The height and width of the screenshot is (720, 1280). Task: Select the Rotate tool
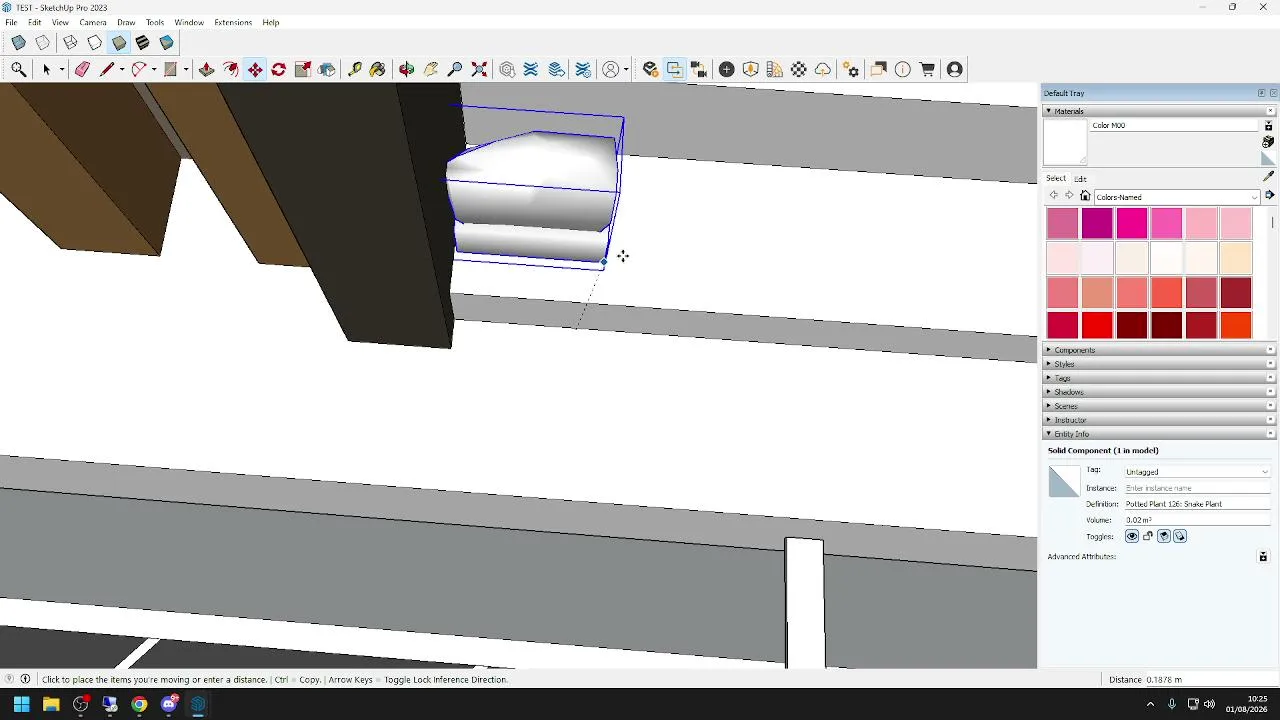279,69
